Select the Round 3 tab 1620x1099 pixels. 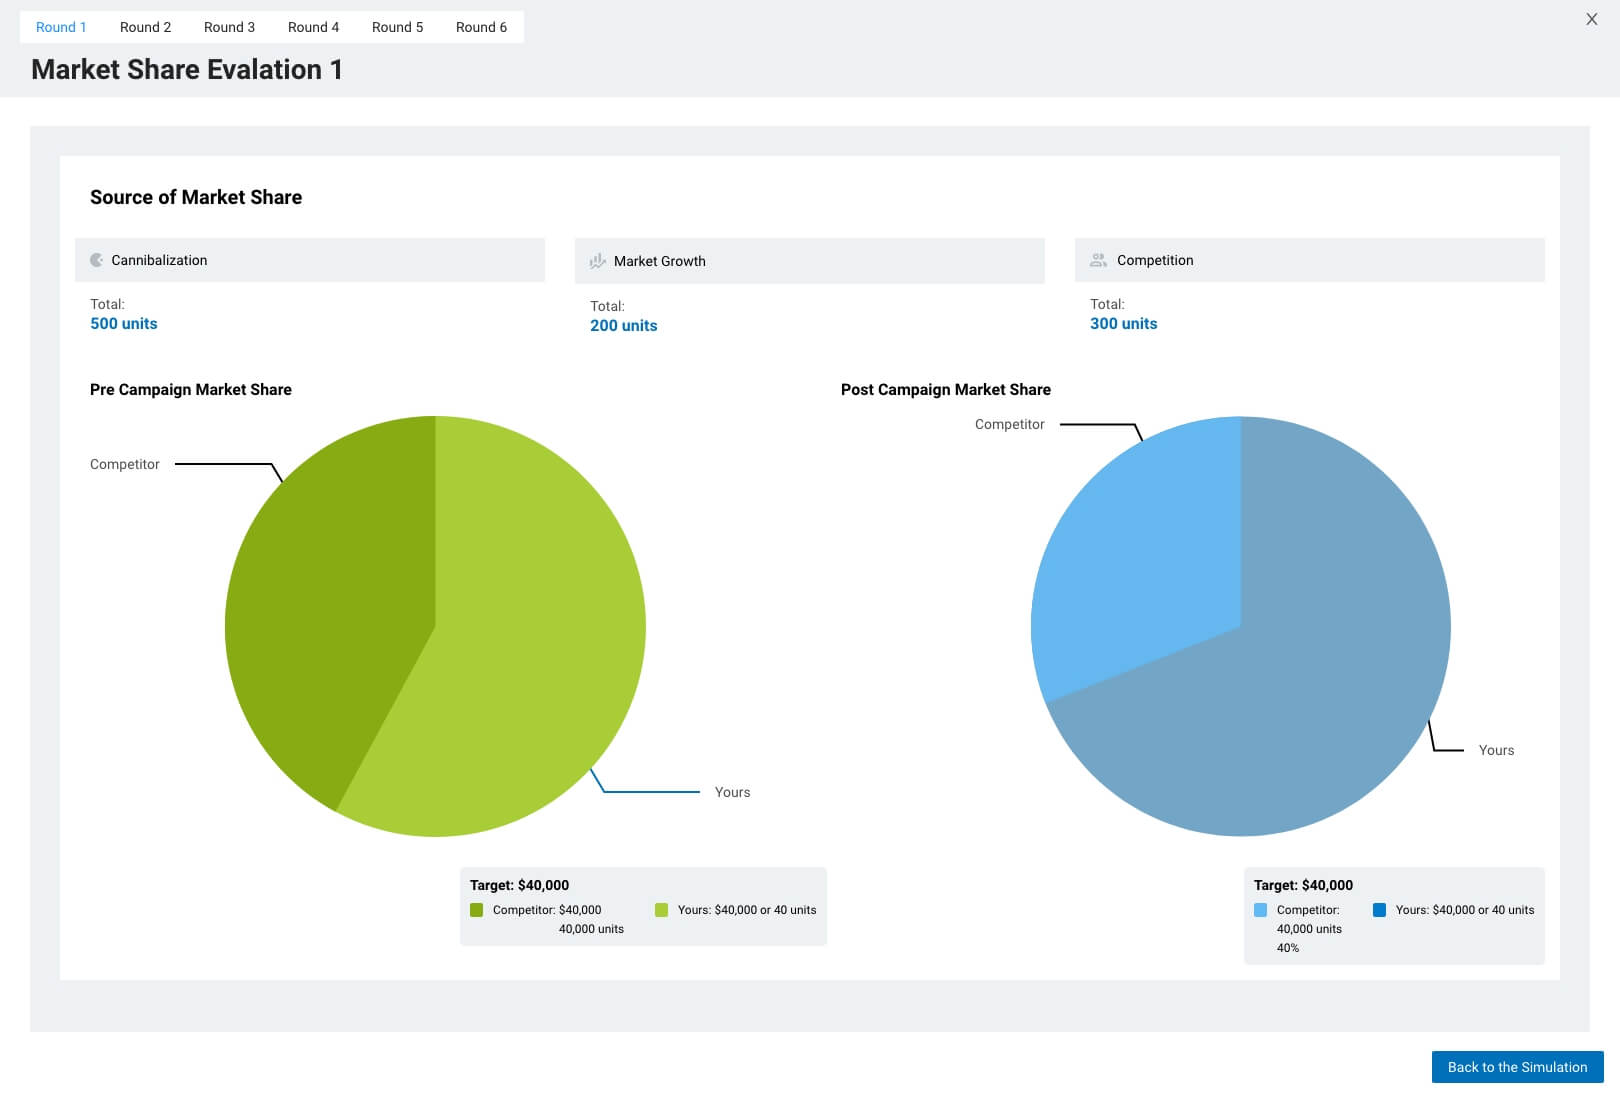(x=229, y=27)
